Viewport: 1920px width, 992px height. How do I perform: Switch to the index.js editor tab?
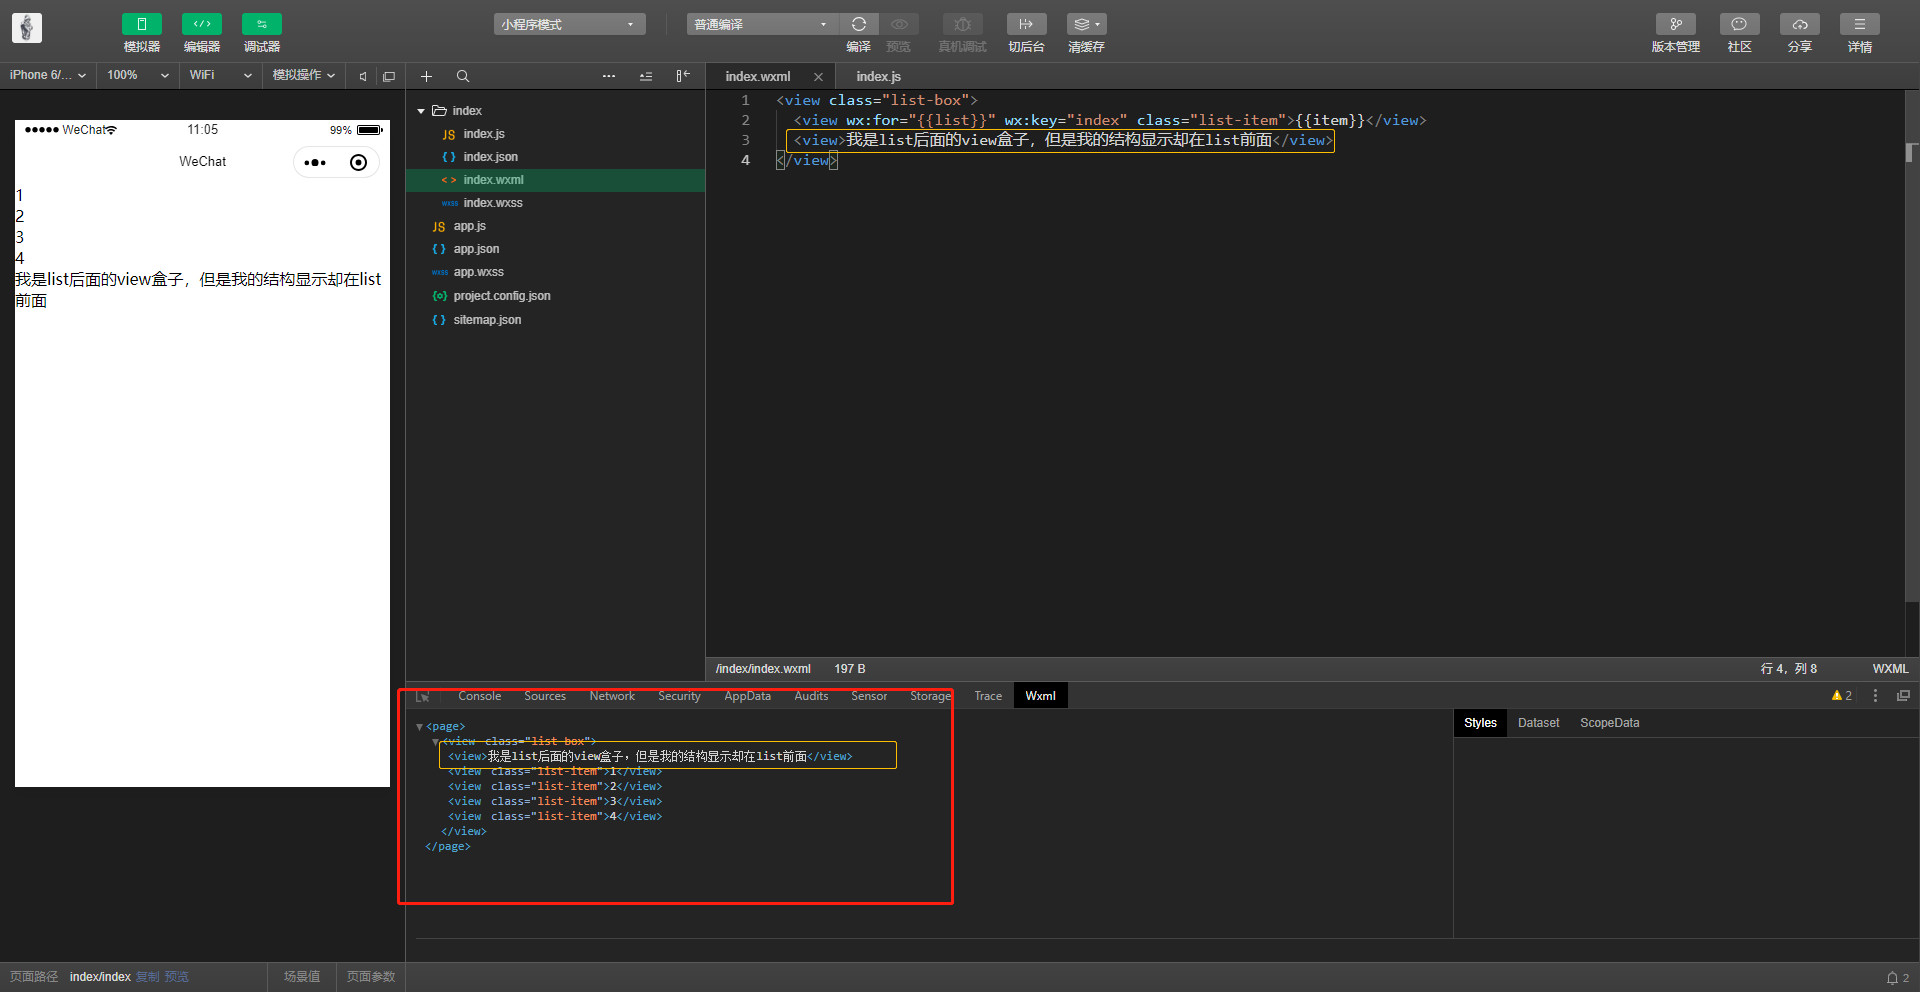[878, 76]
